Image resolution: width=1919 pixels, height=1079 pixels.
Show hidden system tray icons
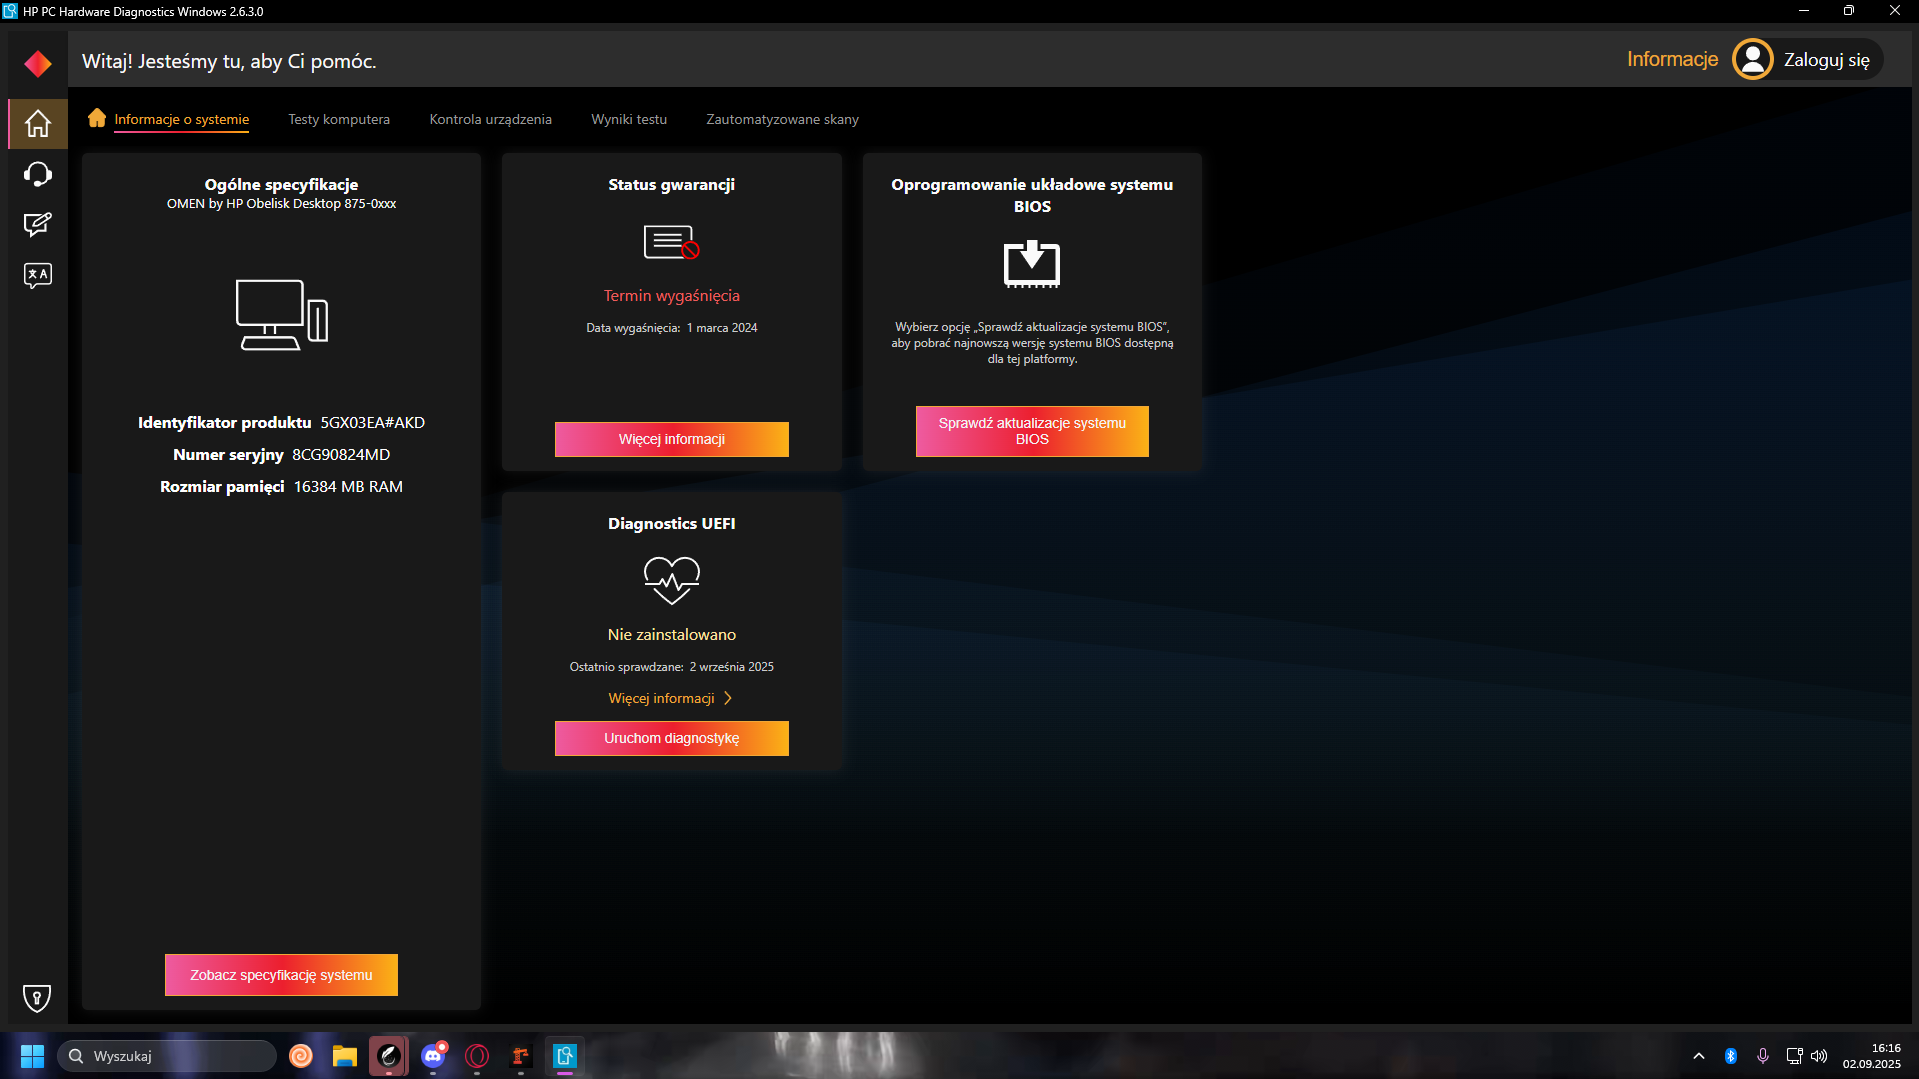pos(1699,1056)
